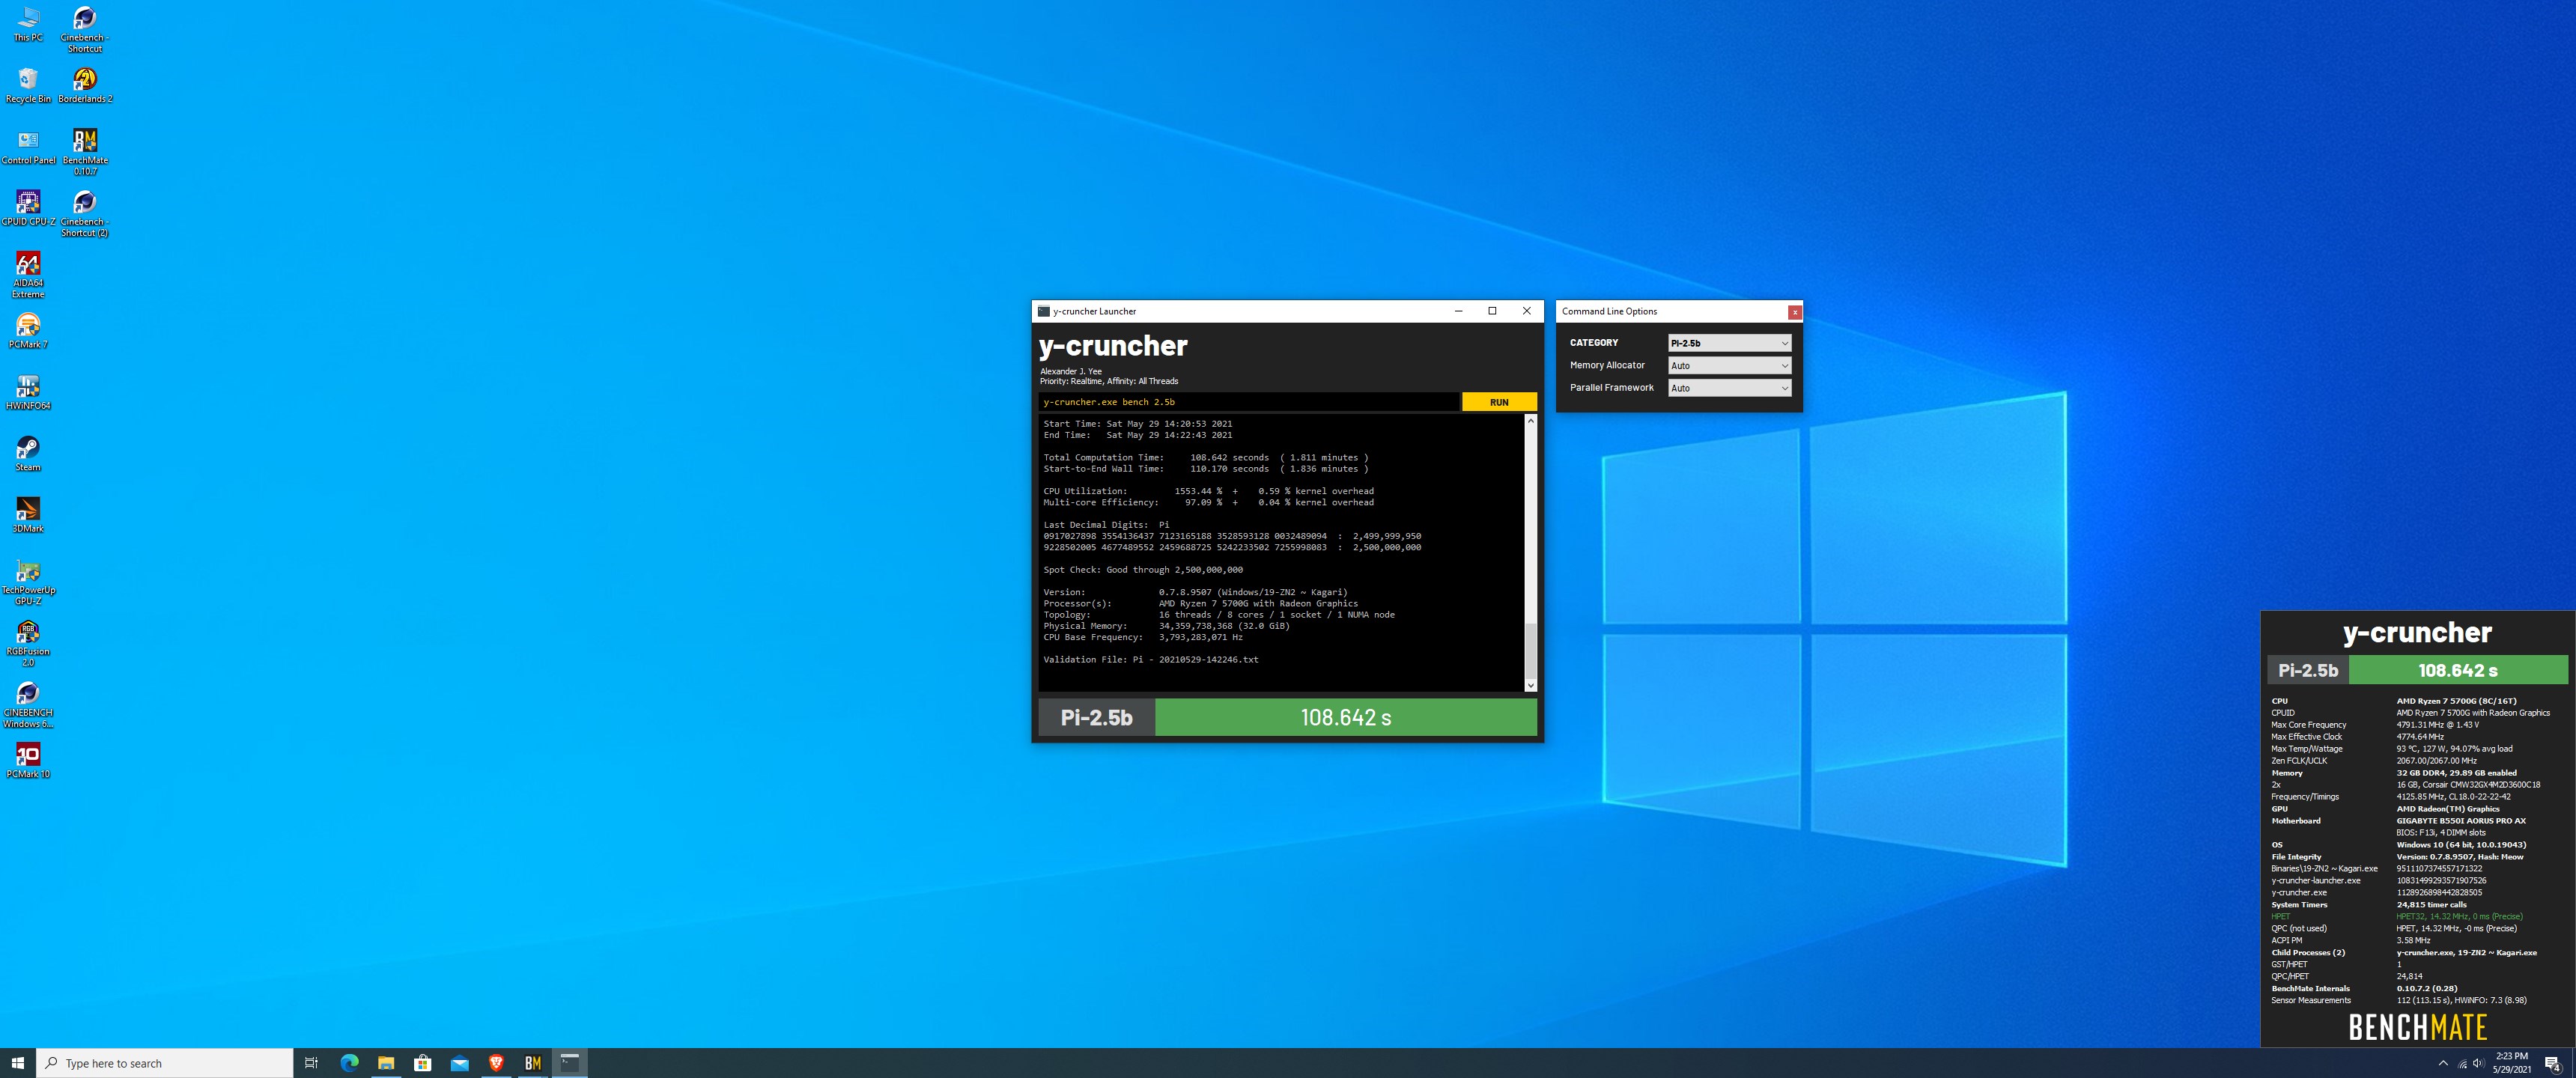Image resolution: width=2576 pixels, height=1078 pixels.
Task: Maximize the y-cruncher Launcher window
Action: (1493, 311)
